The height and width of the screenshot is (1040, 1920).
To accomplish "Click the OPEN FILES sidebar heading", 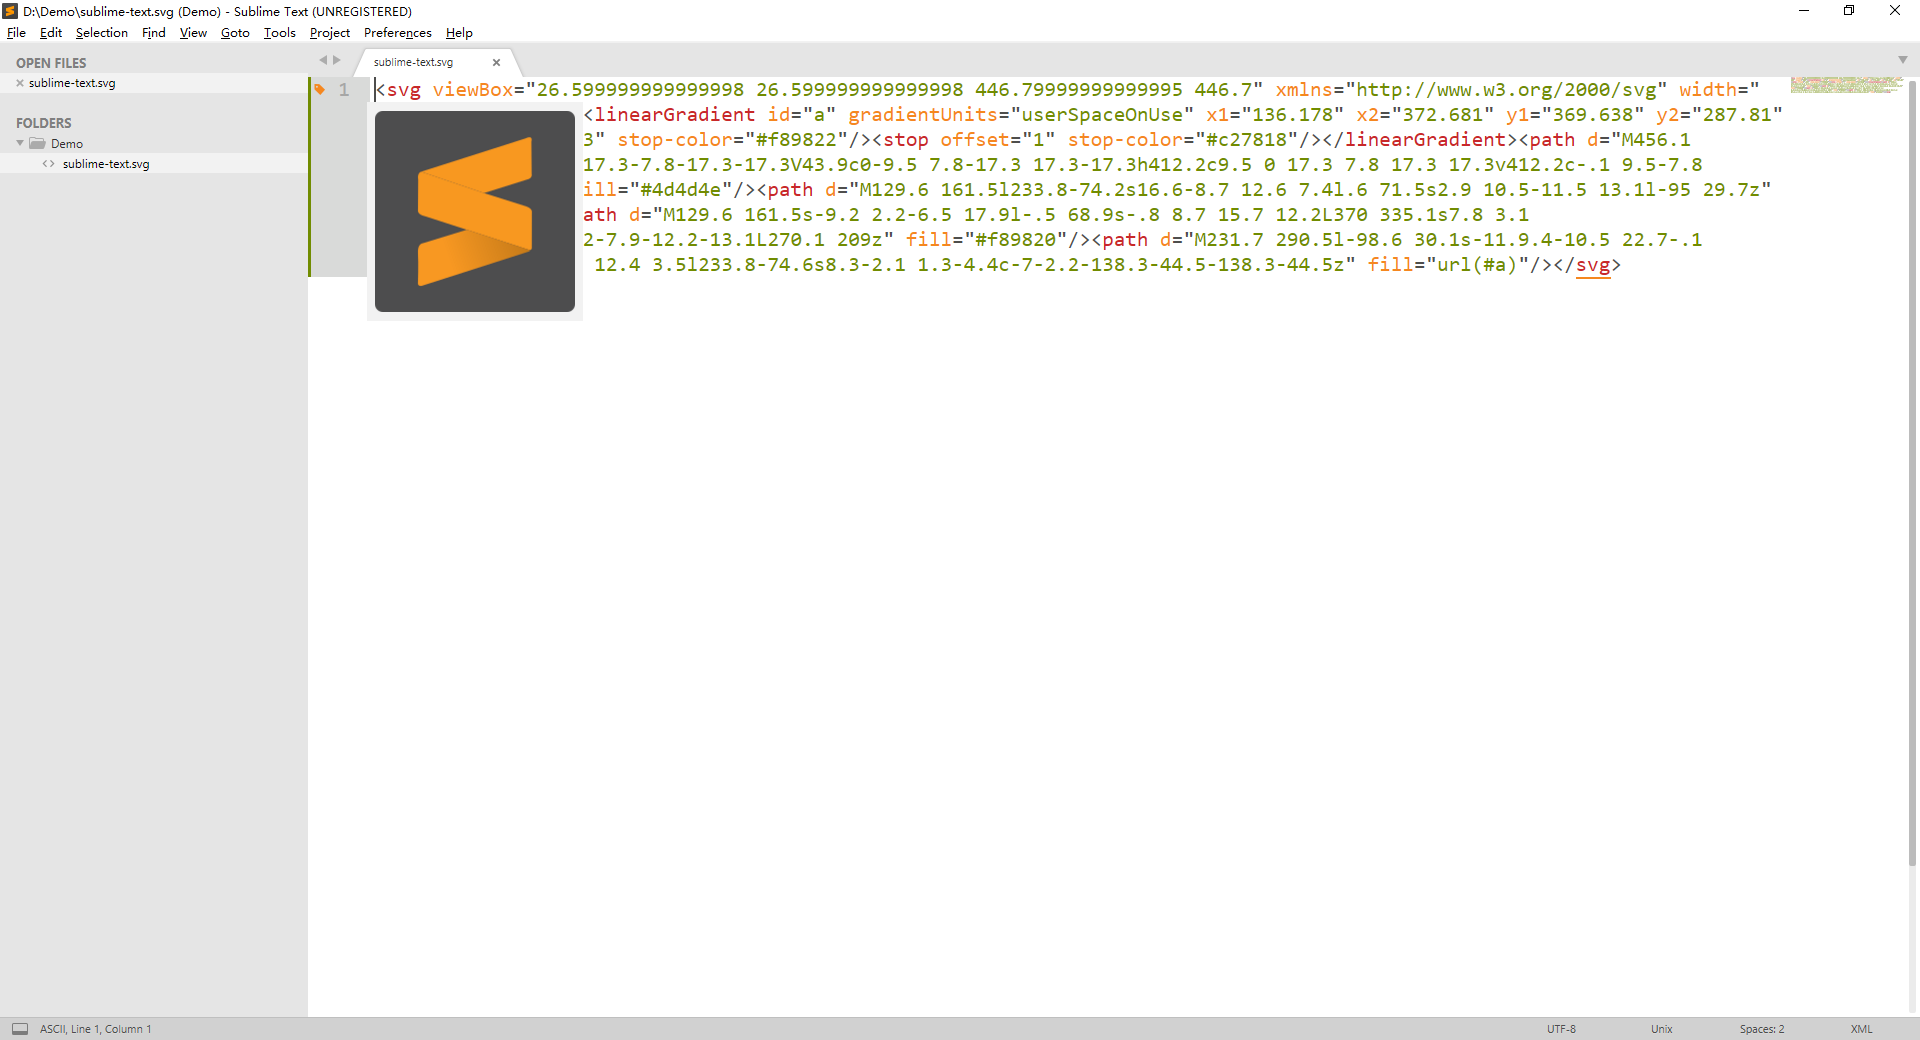I will coord(51,63).
